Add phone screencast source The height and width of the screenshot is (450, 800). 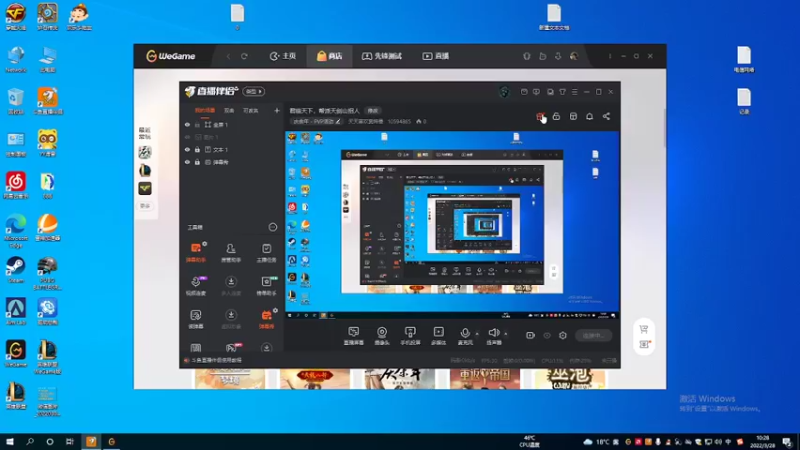[x=410, y=336]
